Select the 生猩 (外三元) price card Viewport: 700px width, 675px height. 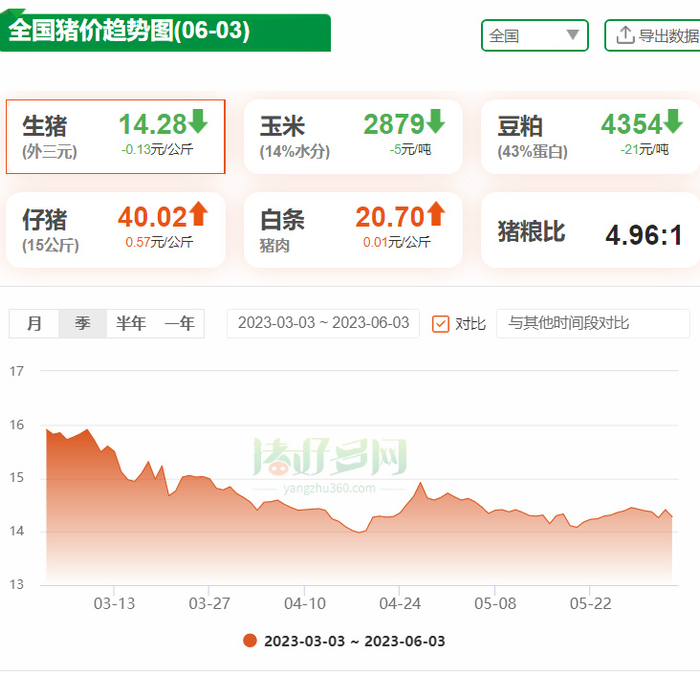click(x=116, y=137)
